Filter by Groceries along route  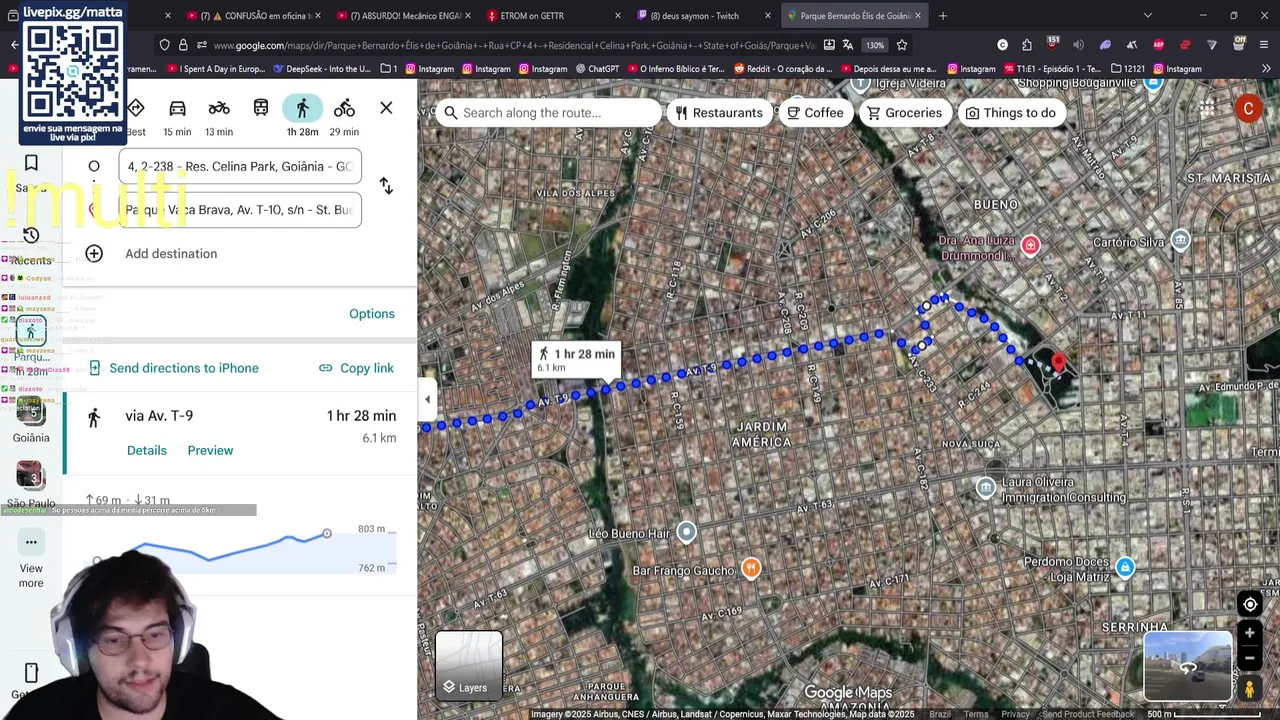tap(904, 113)
